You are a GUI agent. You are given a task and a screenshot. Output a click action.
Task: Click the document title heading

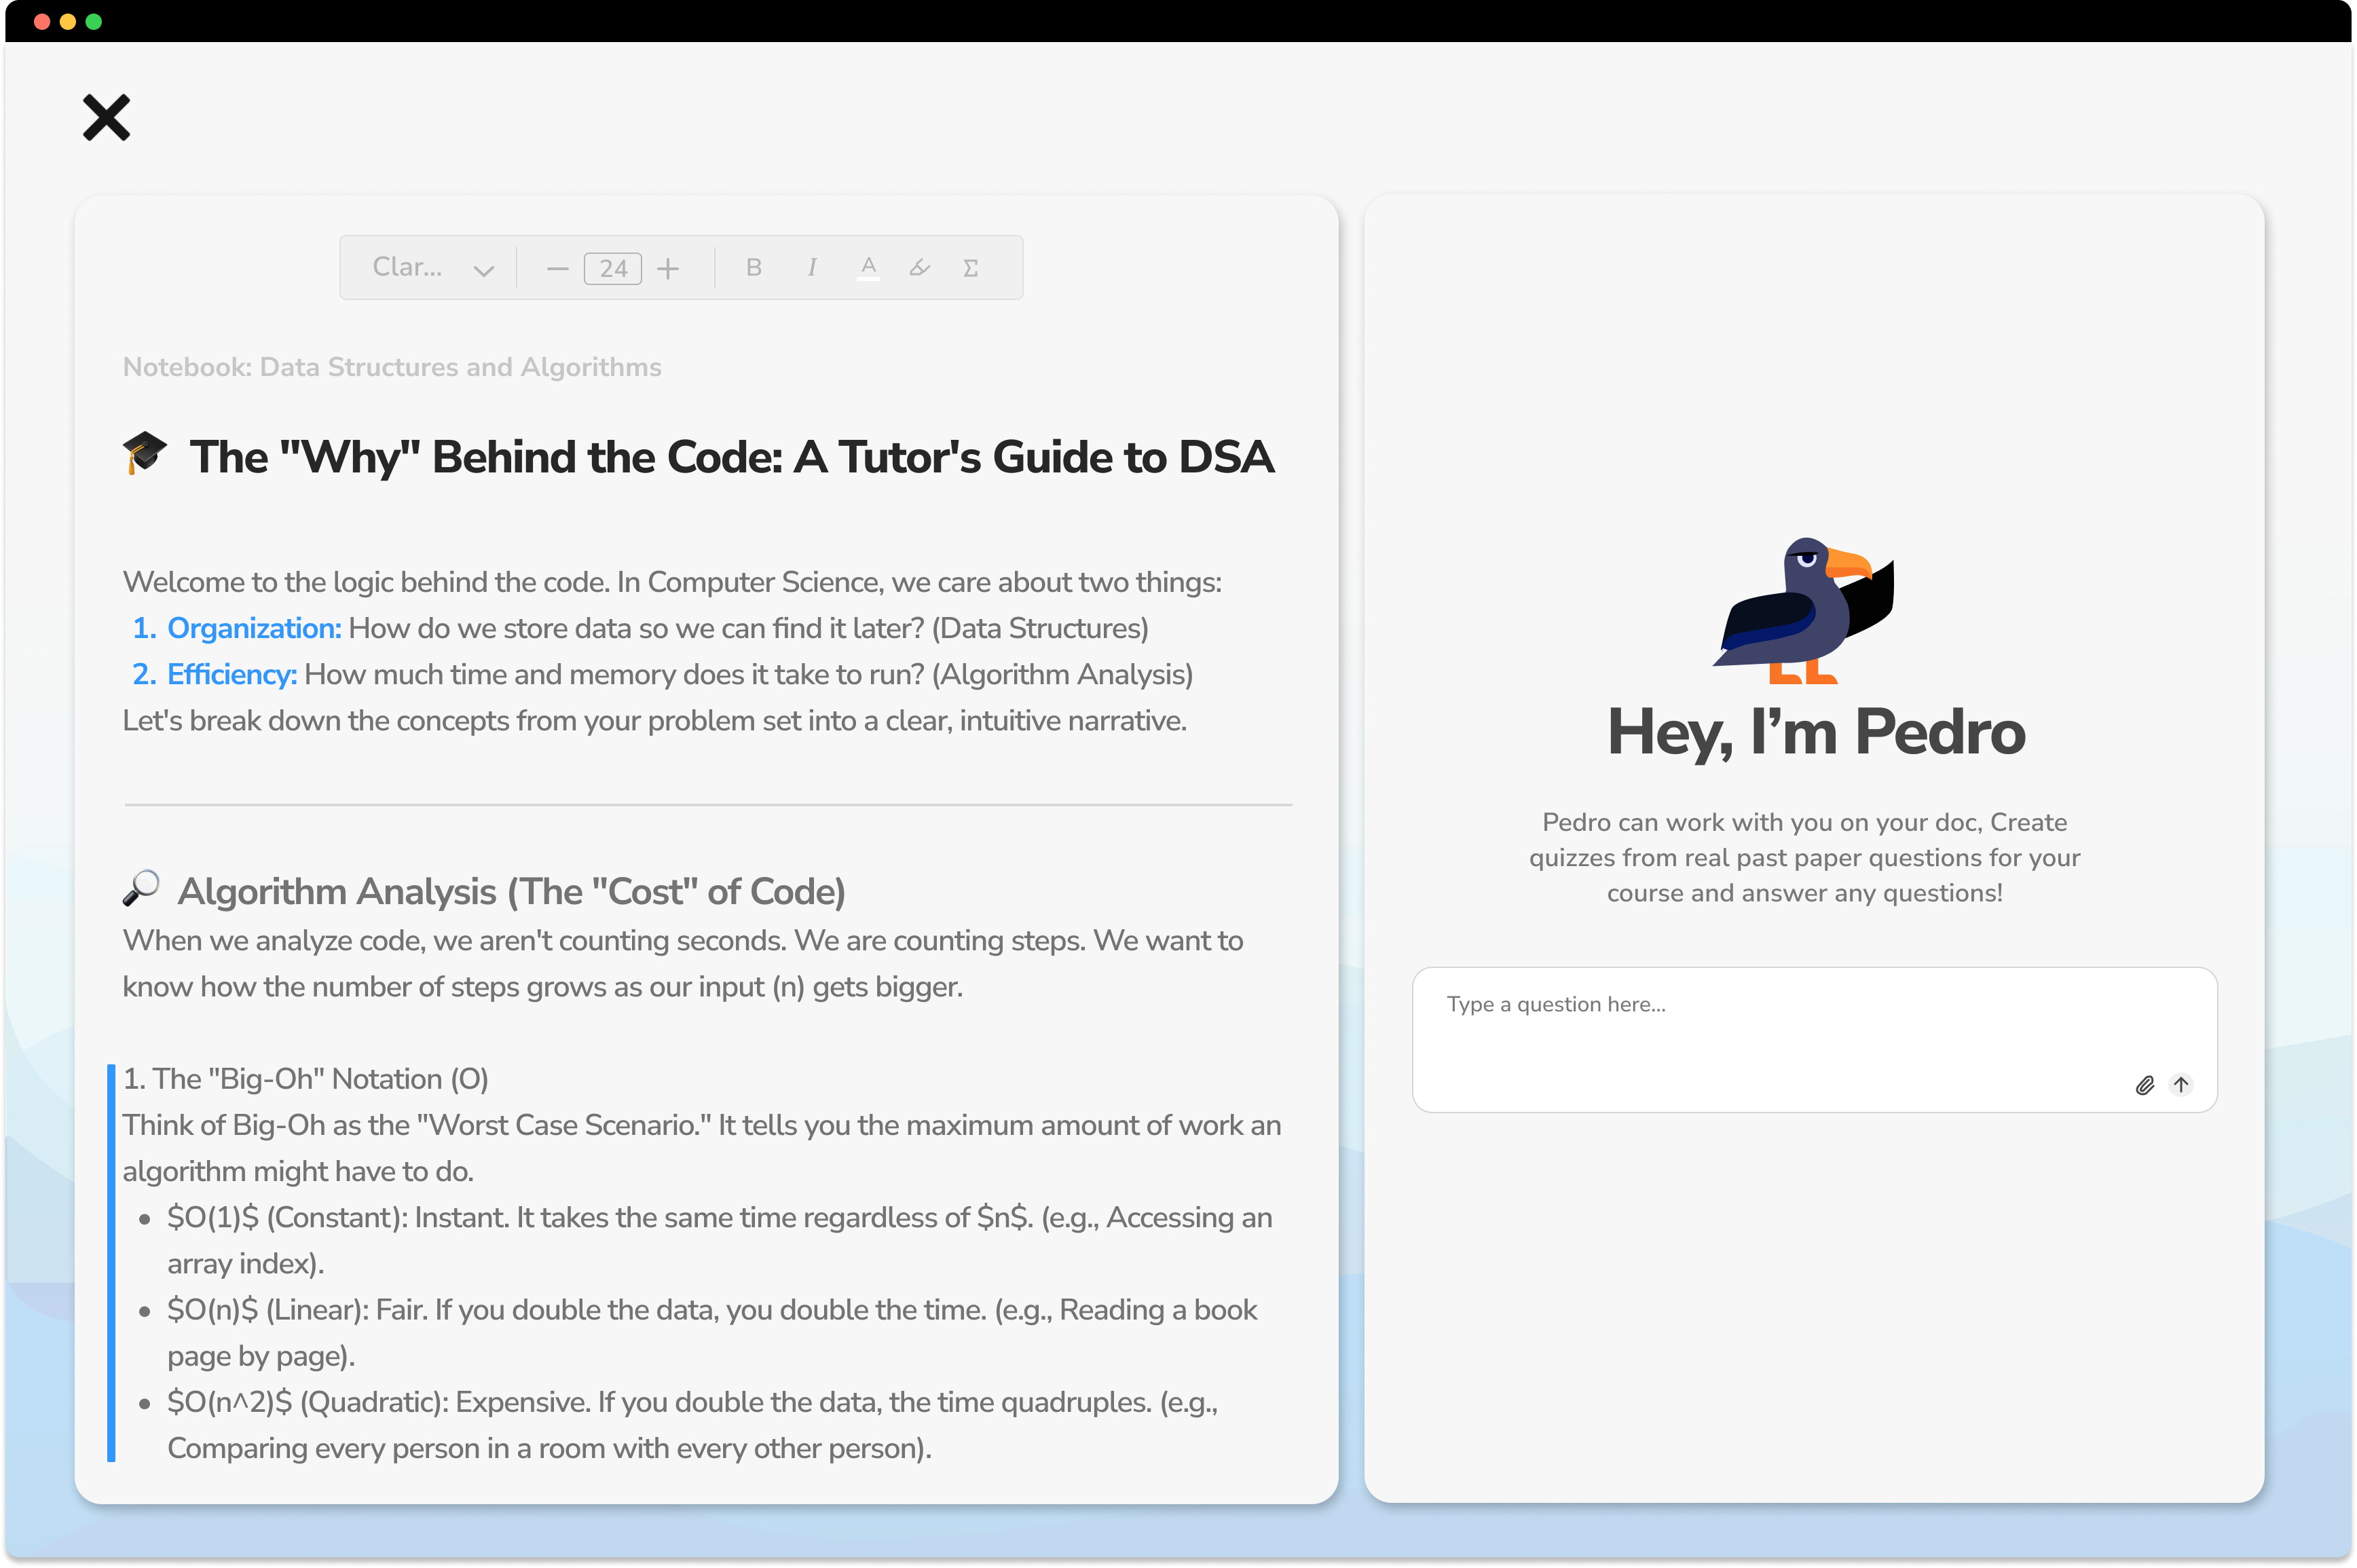click(x=730, y=457)
